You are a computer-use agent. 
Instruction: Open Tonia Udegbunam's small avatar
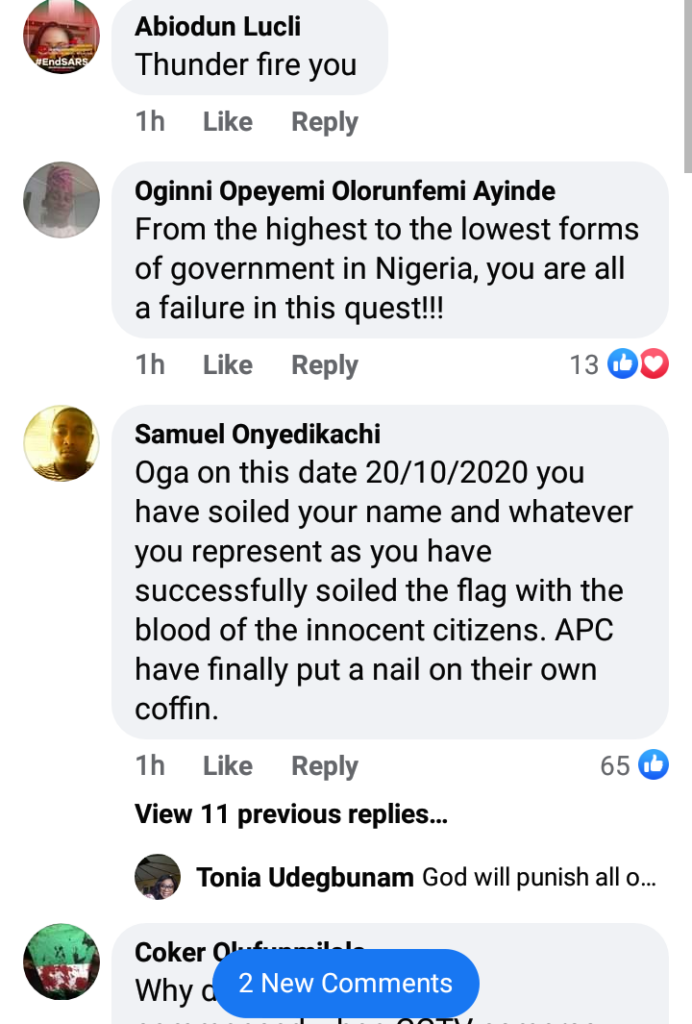point(158,877)
